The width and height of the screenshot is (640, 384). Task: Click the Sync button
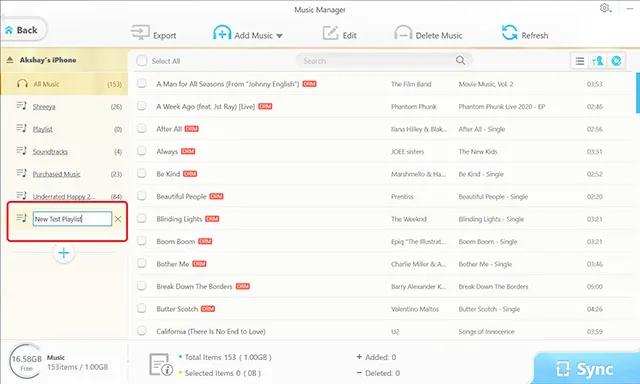point(586,368)
